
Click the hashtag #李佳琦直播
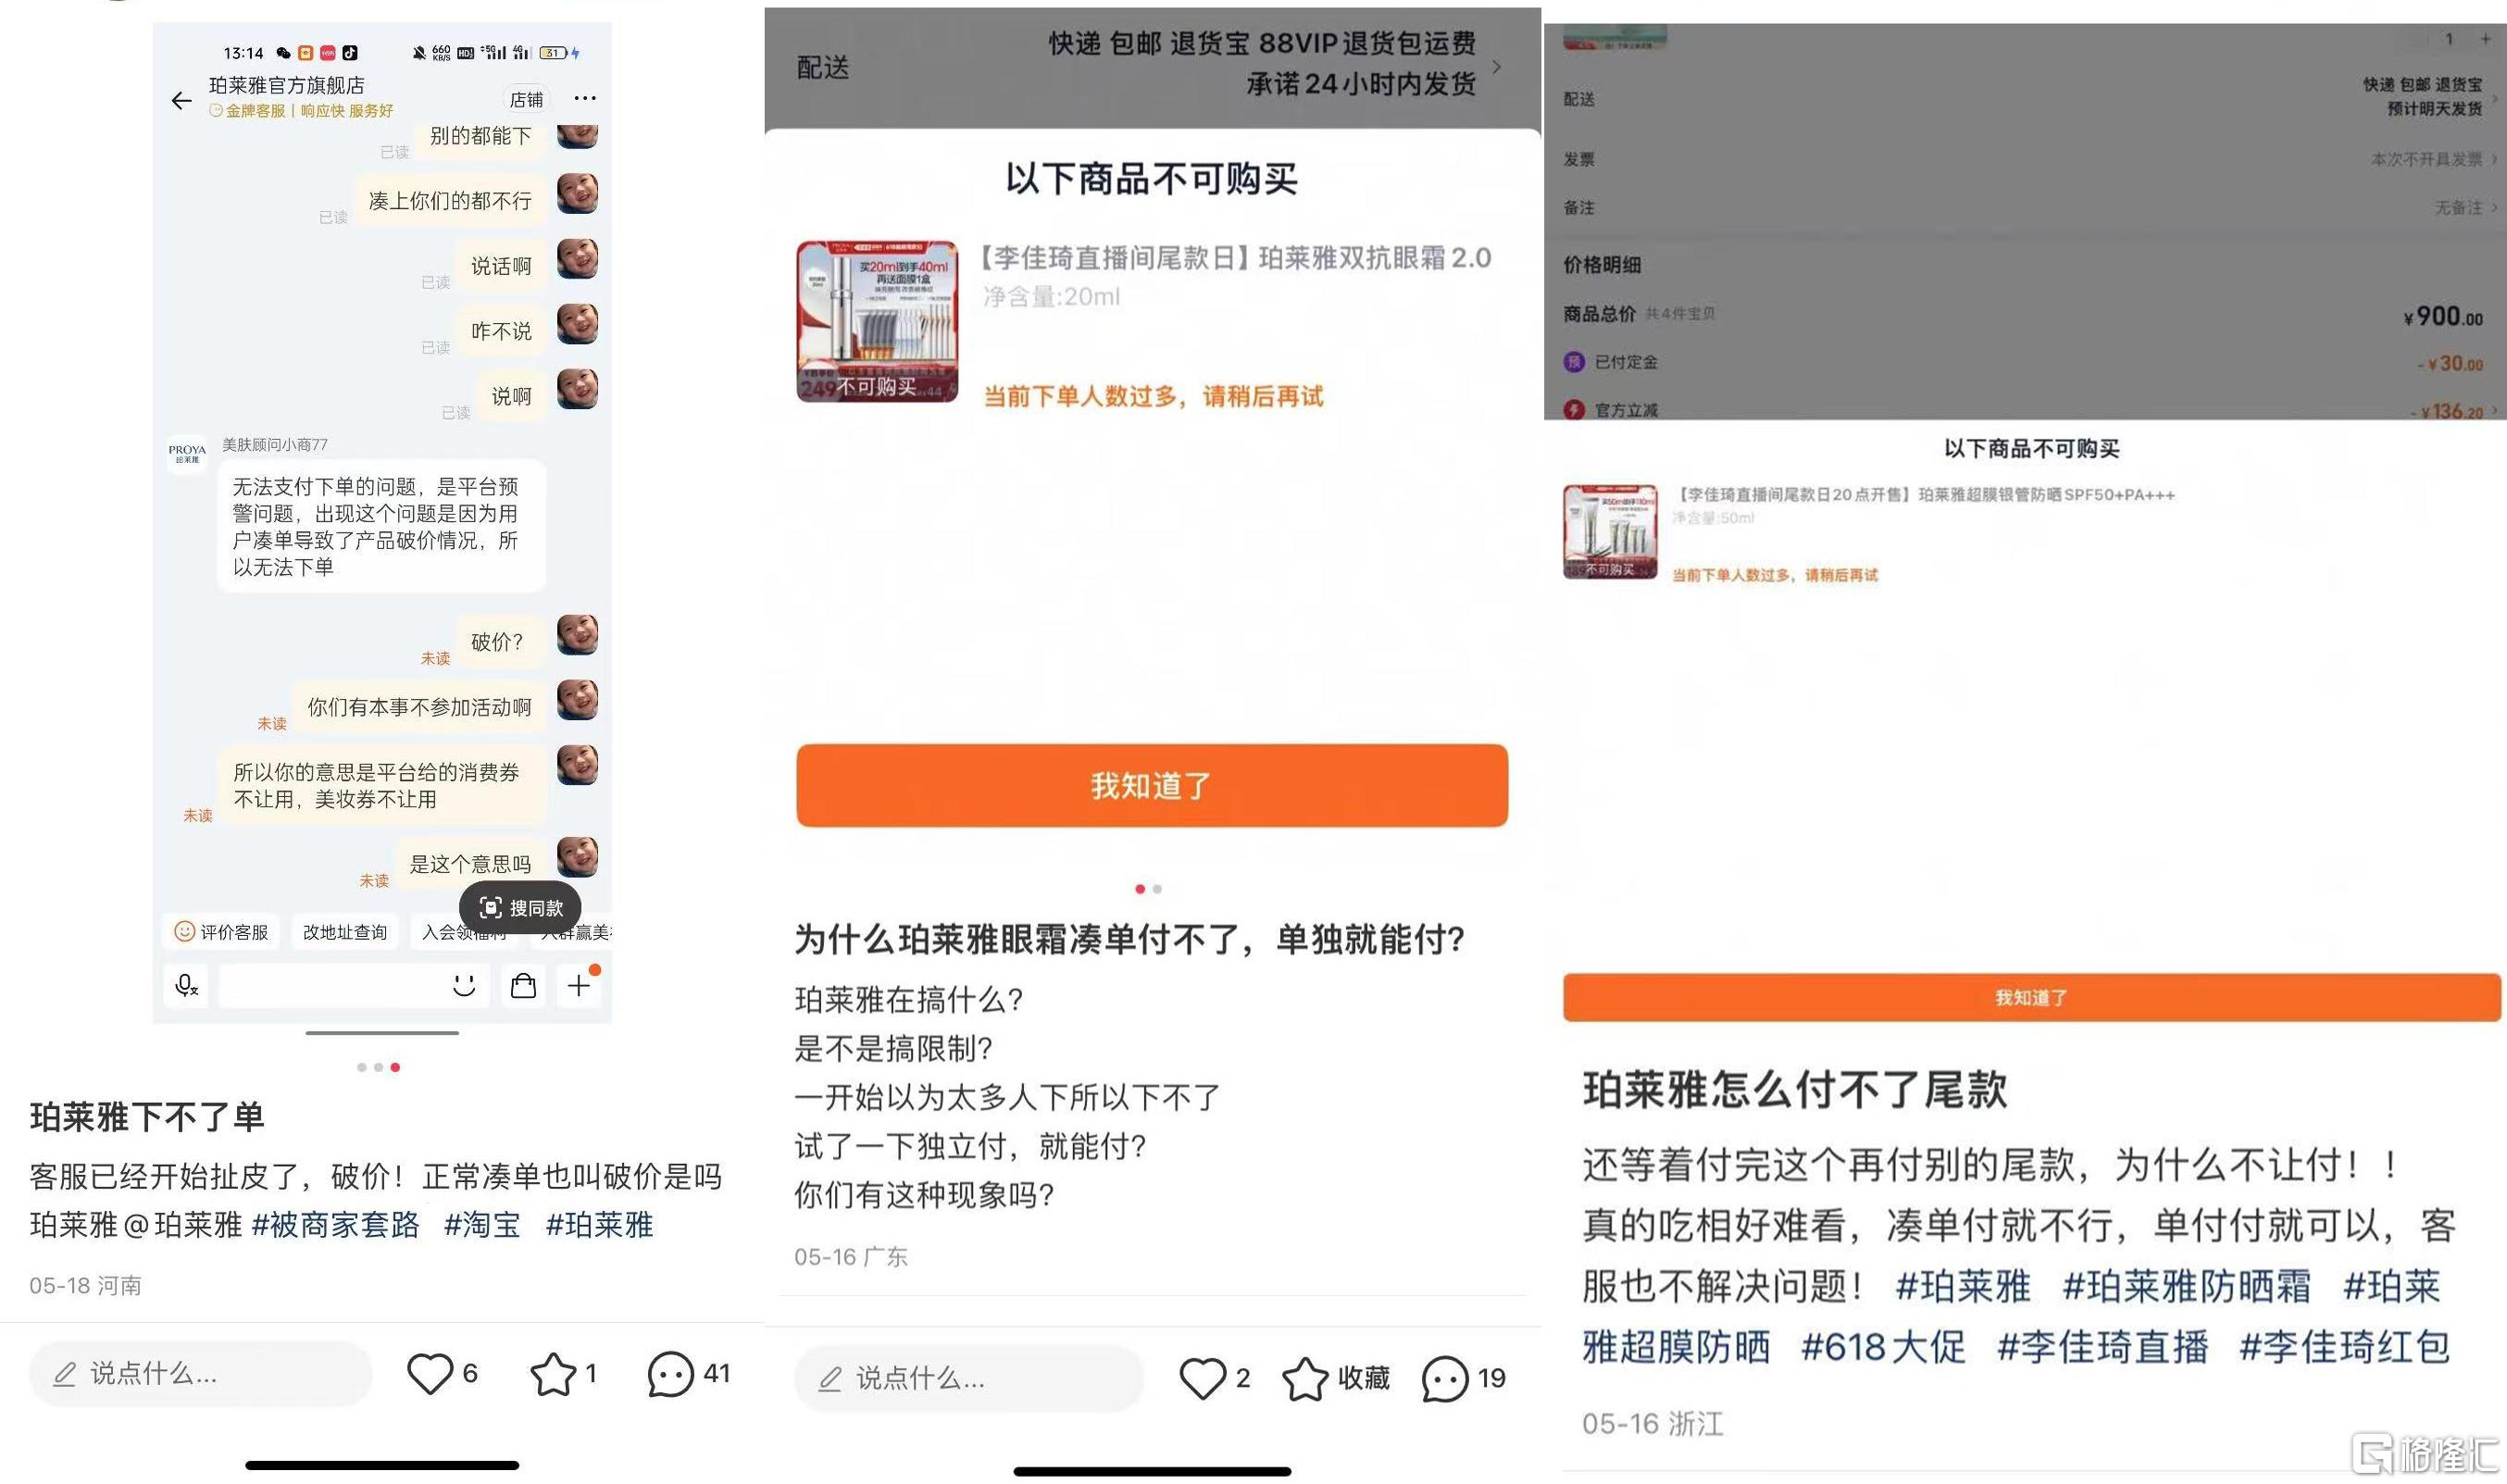coord(2102,1347)
